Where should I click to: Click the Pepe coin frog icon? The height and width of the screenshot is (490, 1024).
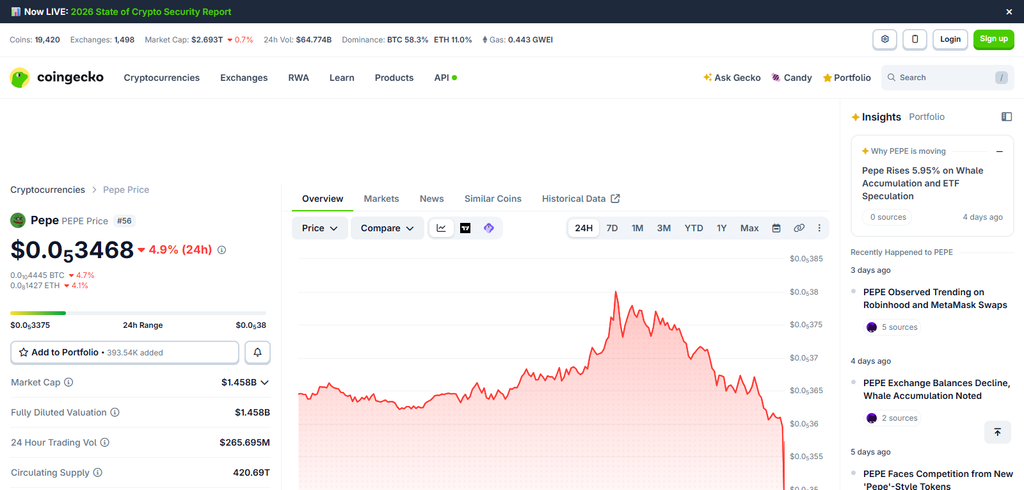pos(18,220)
